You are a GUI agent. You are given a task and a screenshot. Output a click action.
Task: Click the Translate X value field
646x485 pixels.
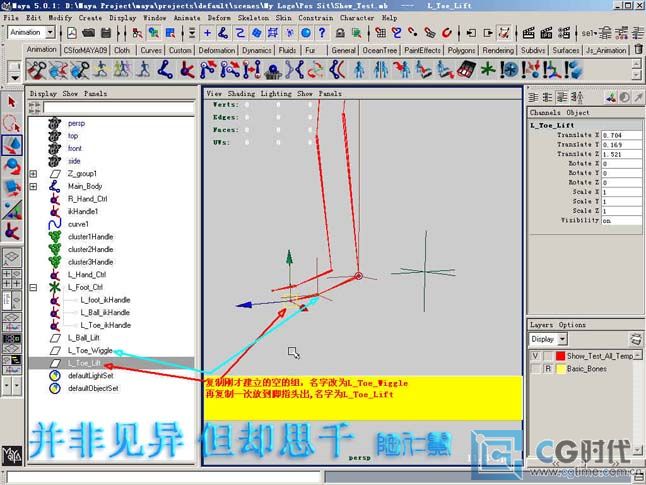click(622, 135)
